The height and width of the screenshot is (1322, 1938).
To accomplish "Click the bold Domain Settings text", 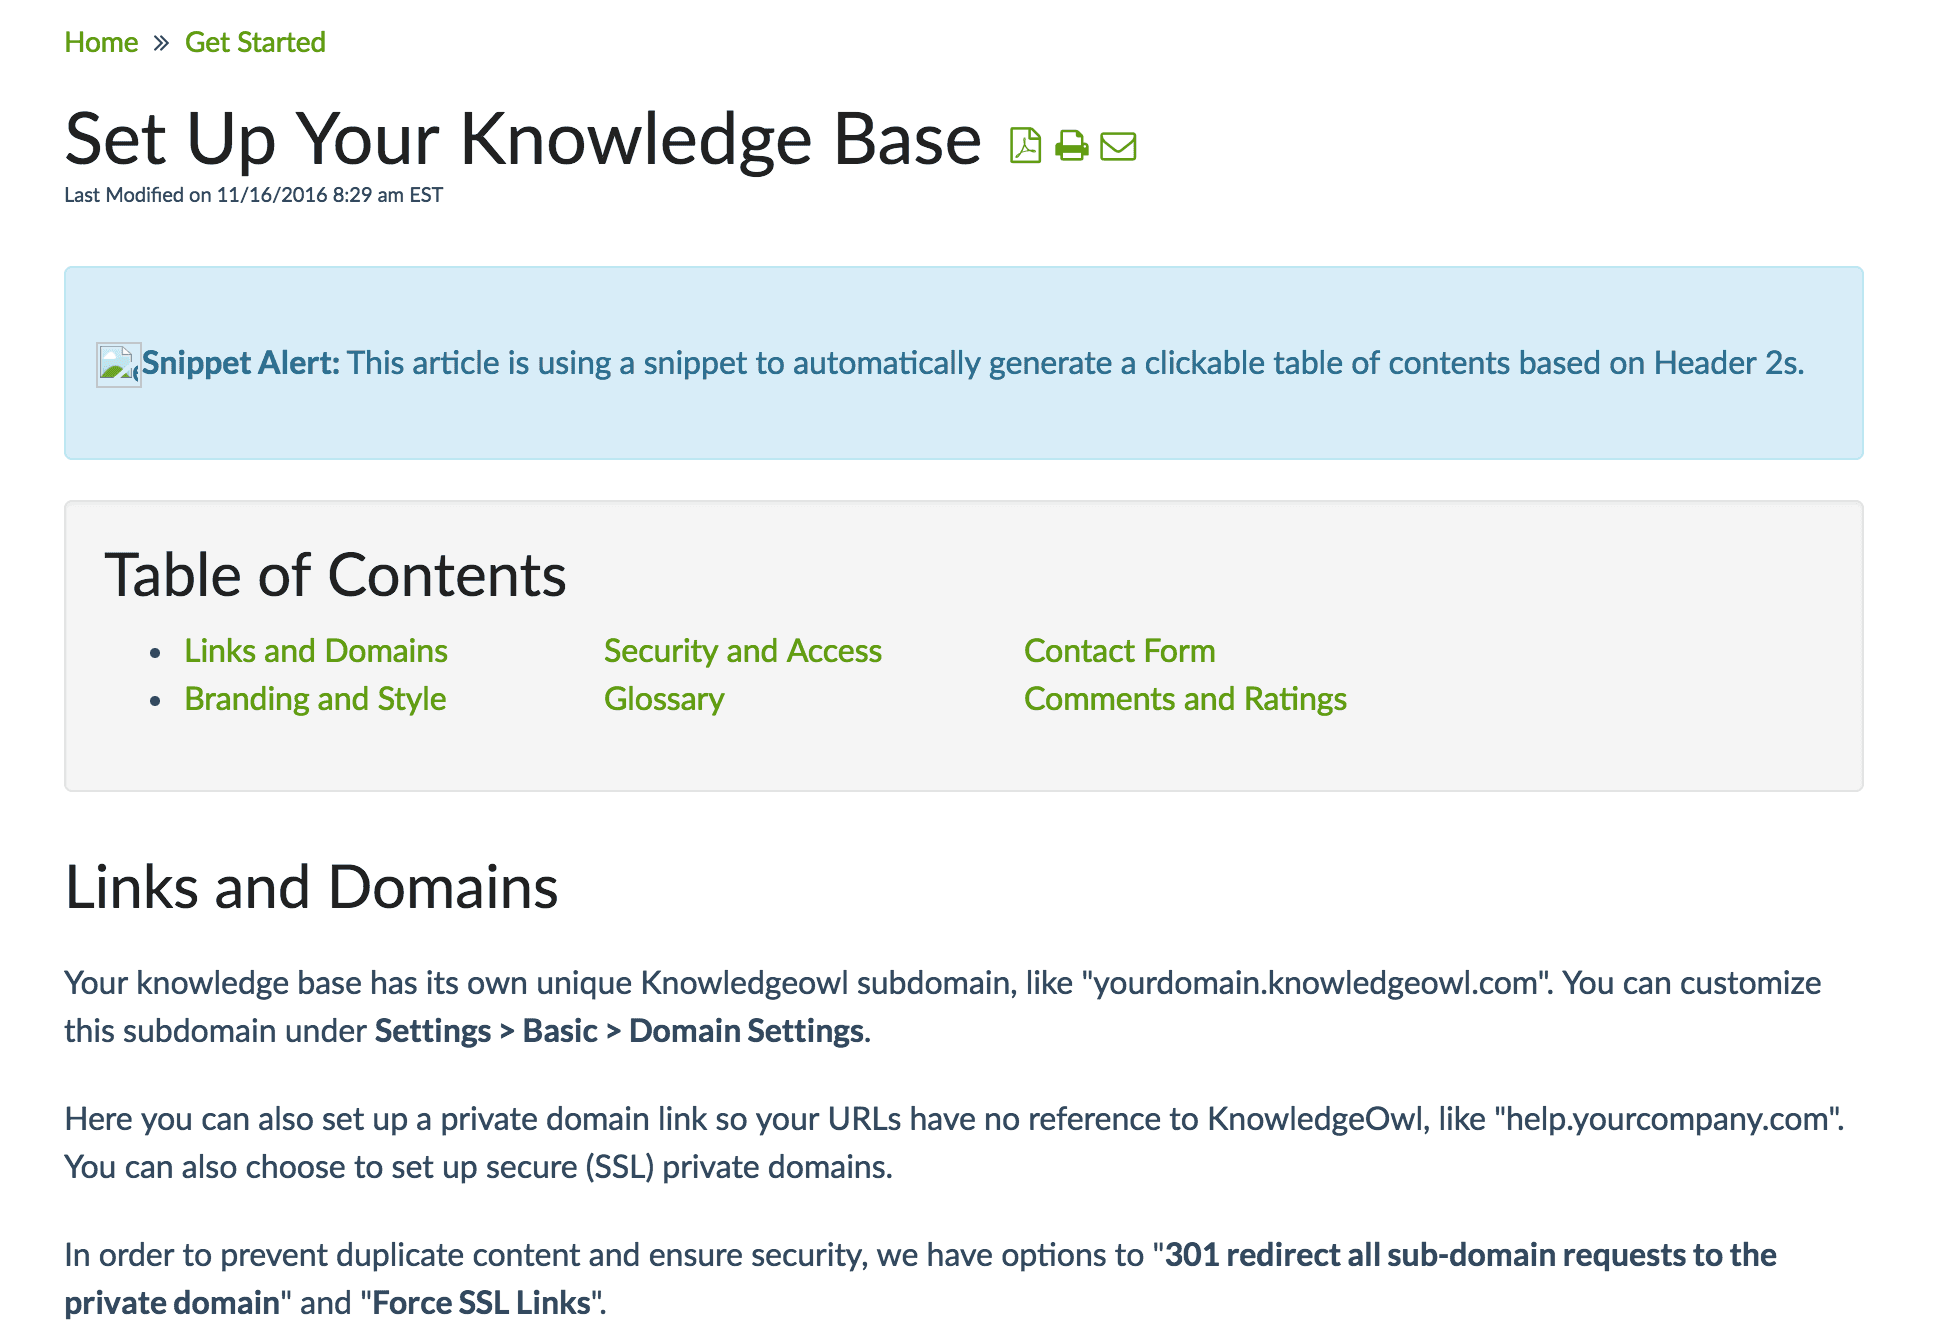I will (747, 1031).
